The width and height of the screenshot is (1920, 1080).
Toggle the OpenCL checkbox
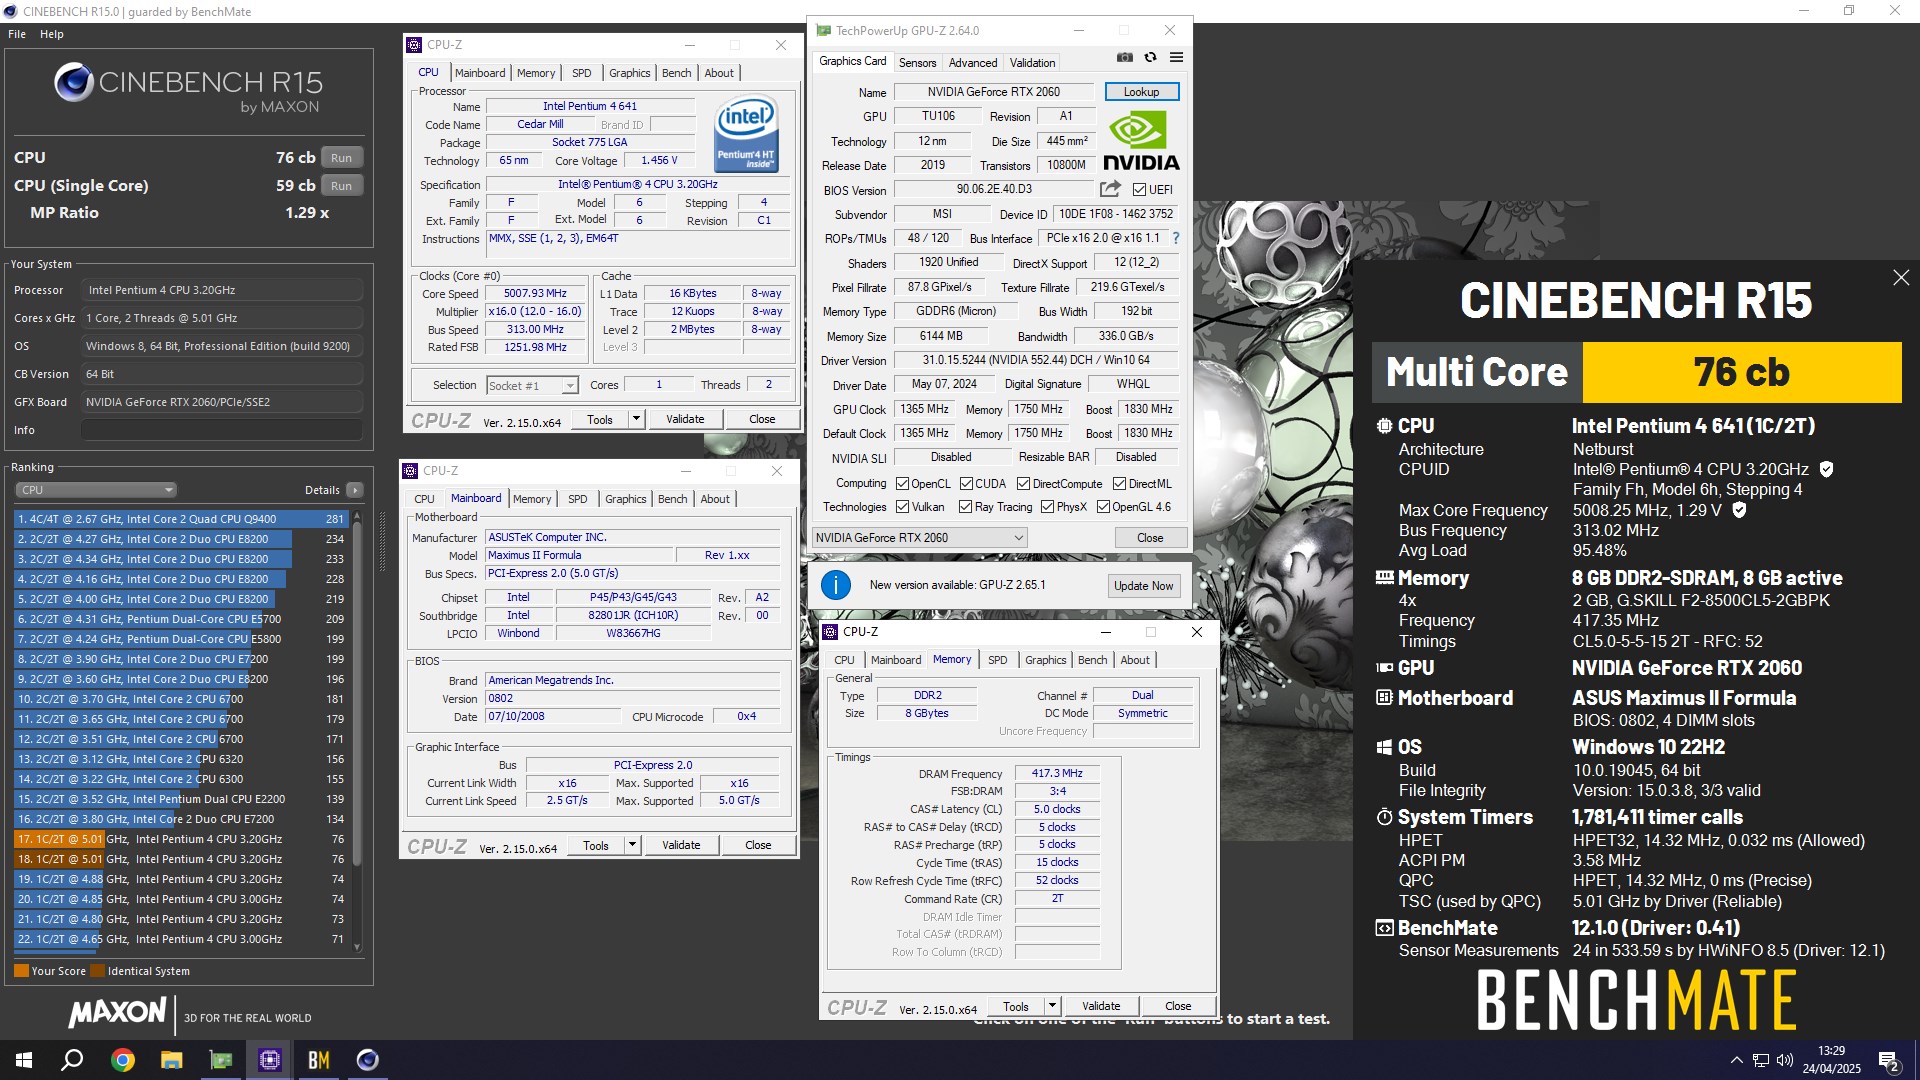[902, 484]
